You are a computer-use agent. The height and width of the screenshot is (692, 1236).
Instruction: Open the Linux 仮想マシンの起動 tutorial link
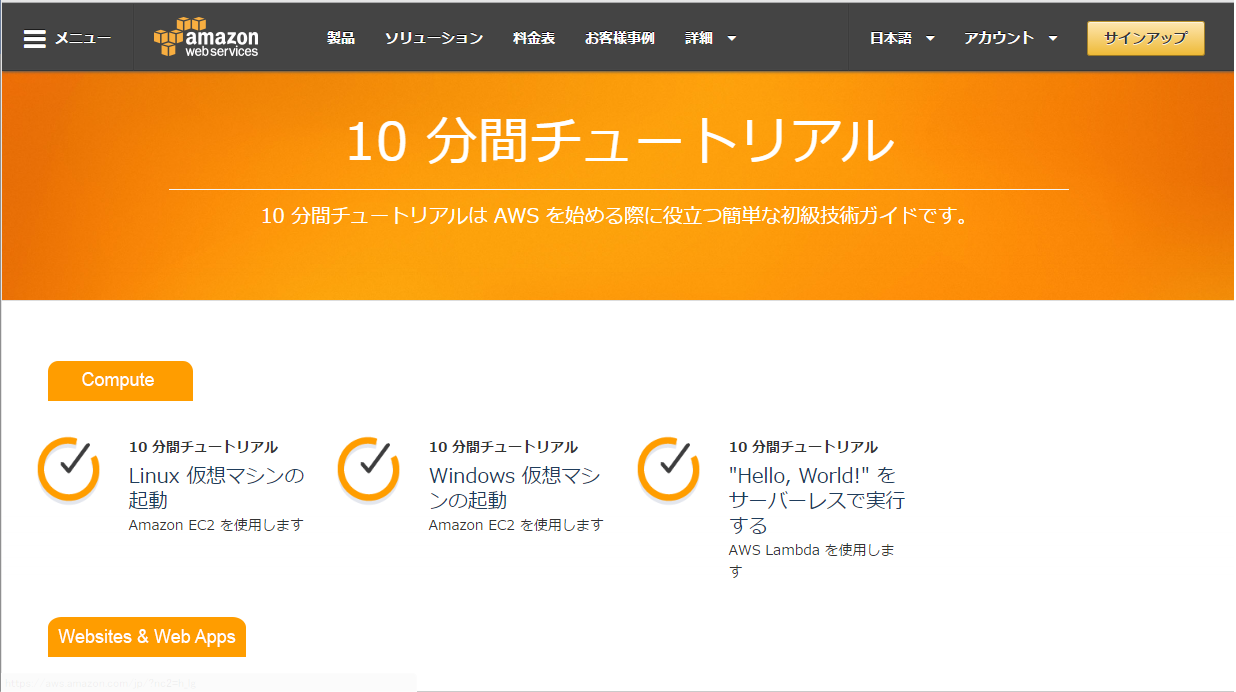(x=217, y=487)
